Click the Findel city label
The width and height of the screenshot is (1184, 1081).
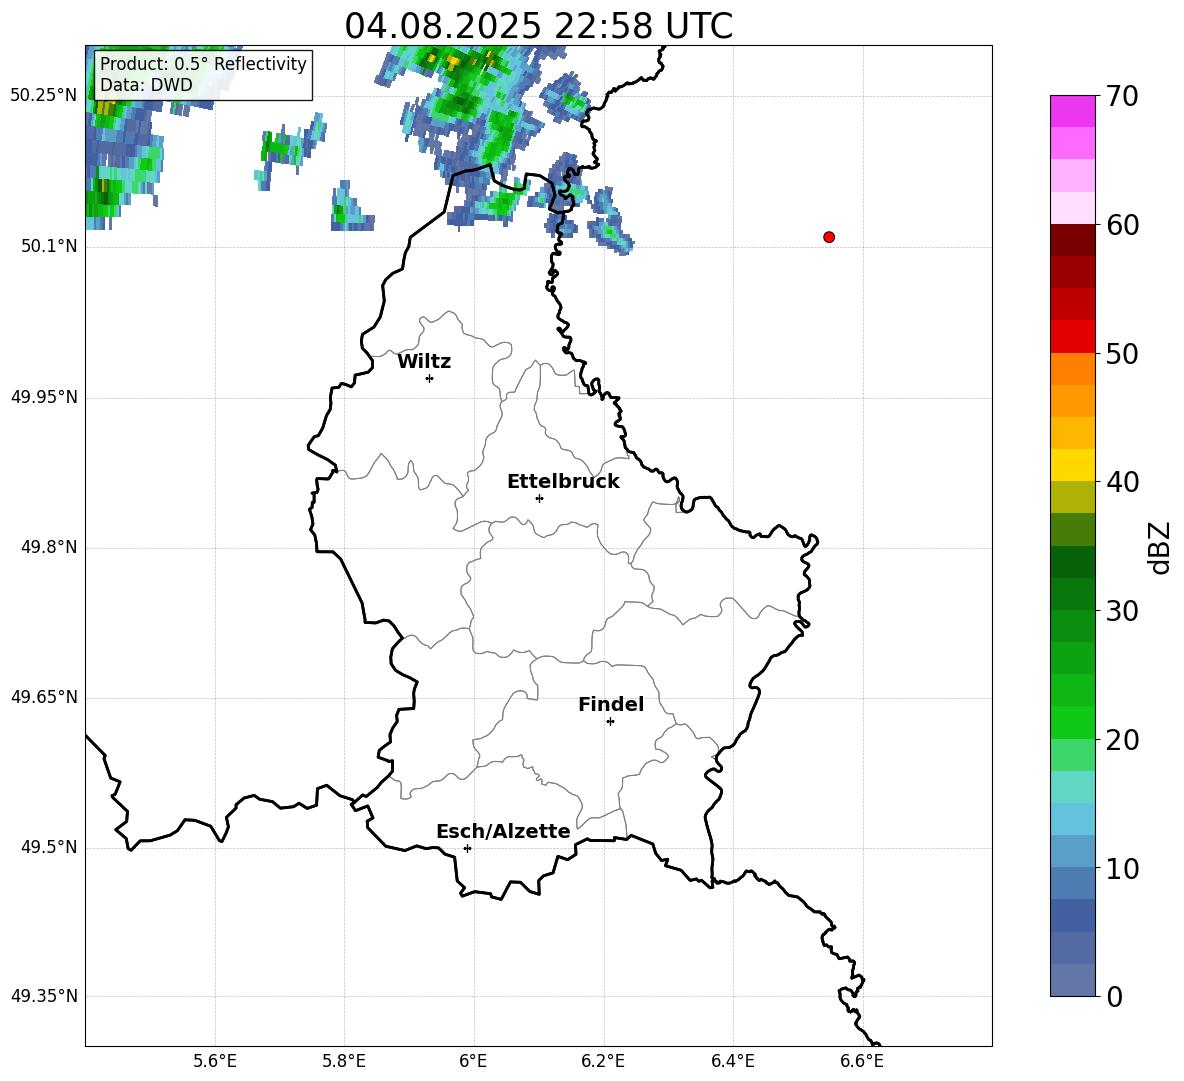(x=611, y=704)
